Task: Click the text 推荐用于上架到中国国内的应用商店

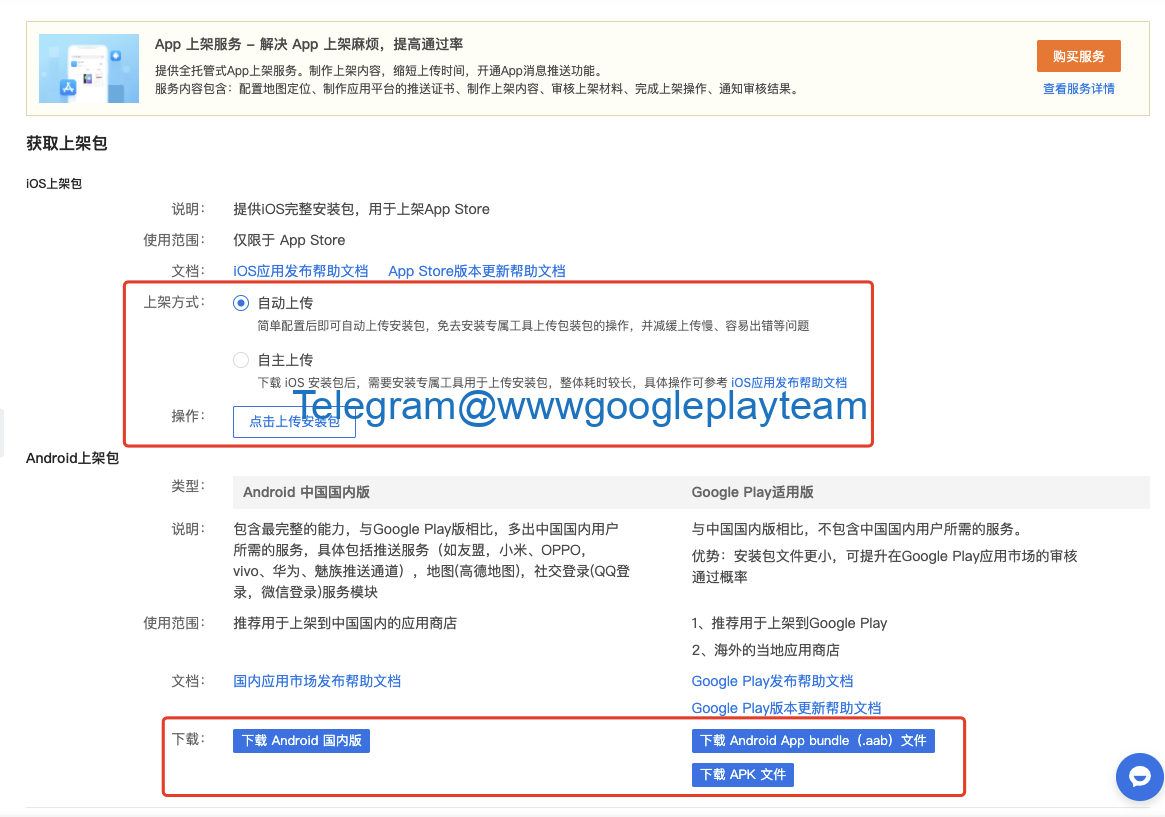Action: pyautogui.click(x=345, y=623)
